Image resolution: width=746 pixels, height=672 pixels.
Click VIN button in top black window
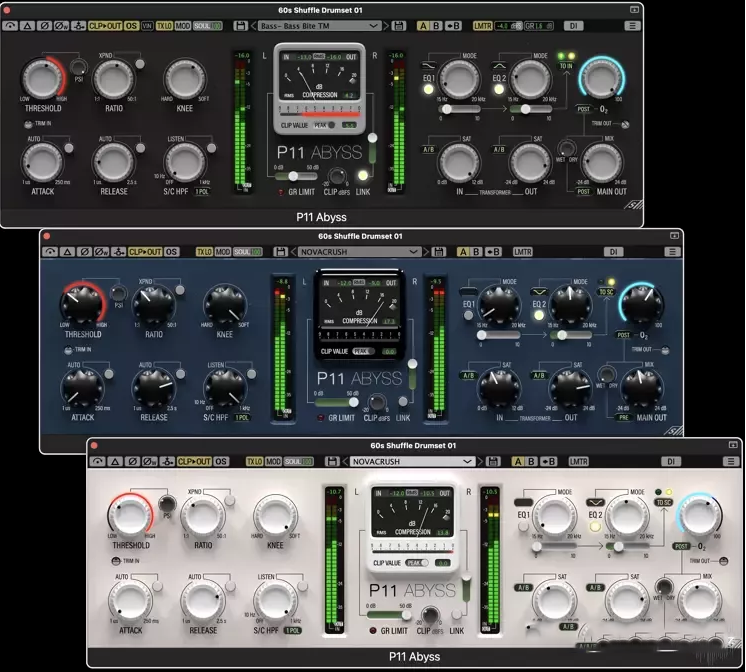147,26
